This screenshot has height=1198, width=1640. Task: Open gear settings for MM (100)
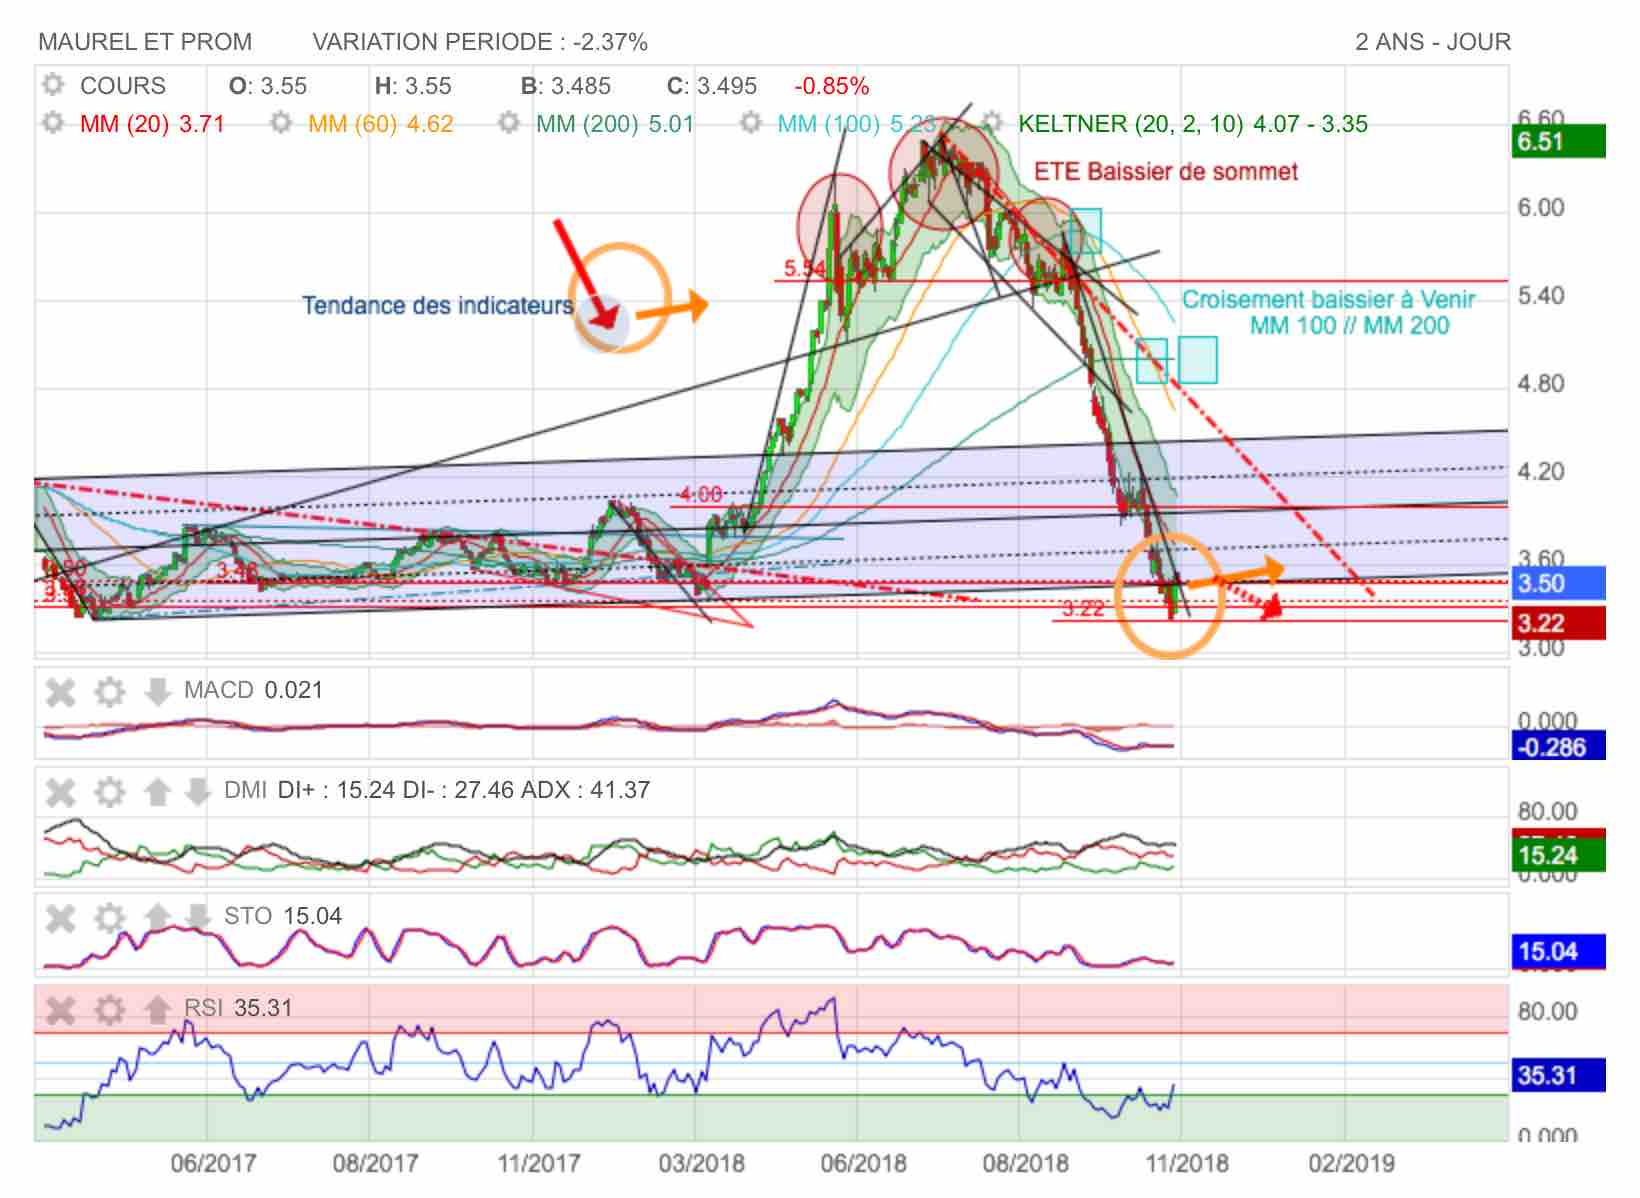point(752,124)
